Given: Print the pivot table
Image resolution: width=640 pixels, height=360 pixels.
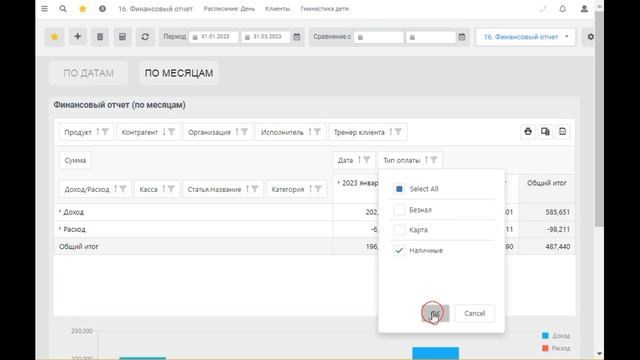Looking at the screenshot, I should [x=528, y=131].
